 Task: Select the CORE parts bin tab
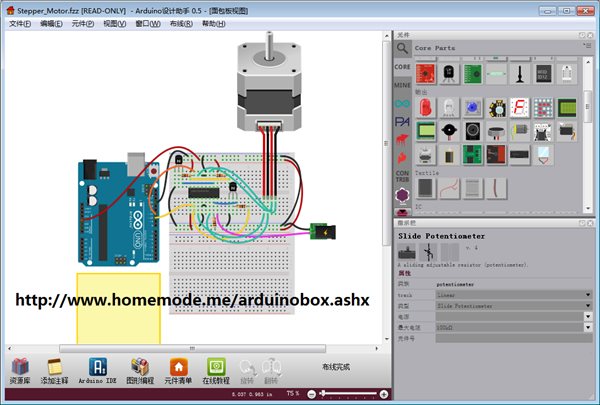[402, 67]
